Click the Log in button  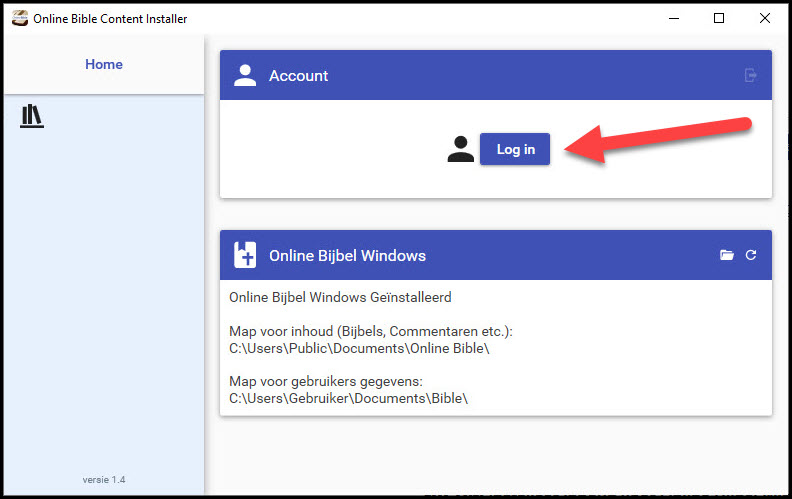[515, 149]
